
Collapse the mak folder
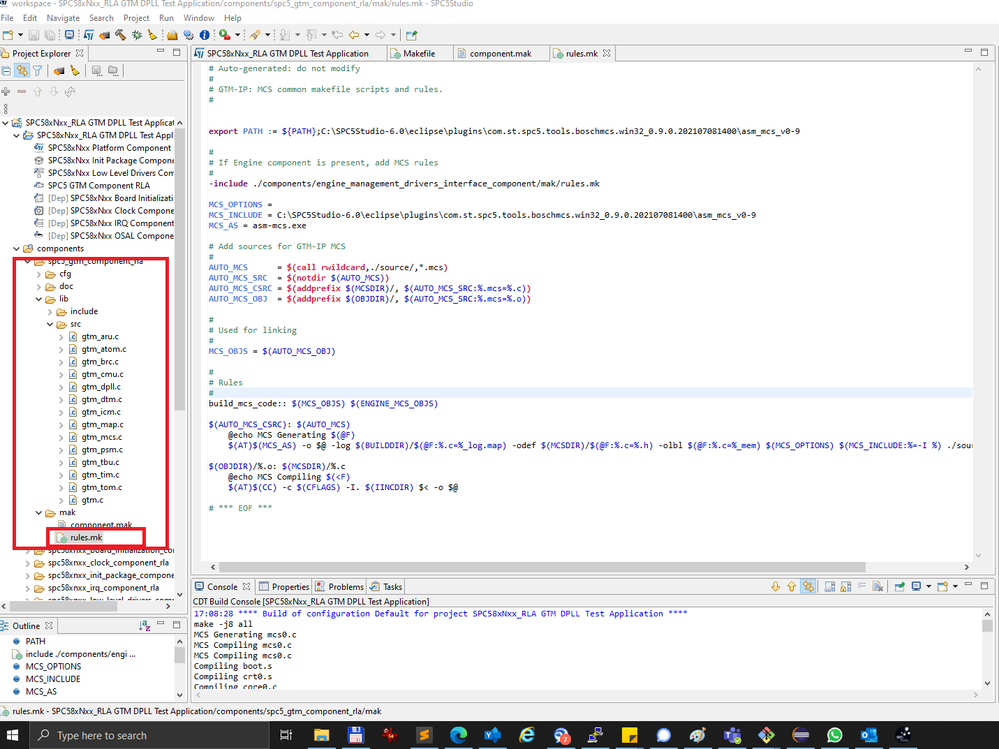coord(39,513)
